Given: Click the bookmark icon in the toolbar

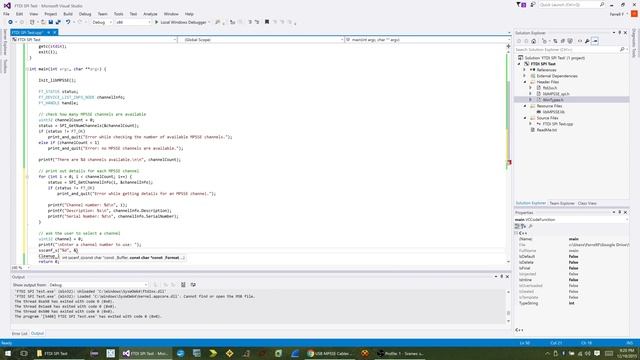Looking at the screenshot, I should [267, 22].
